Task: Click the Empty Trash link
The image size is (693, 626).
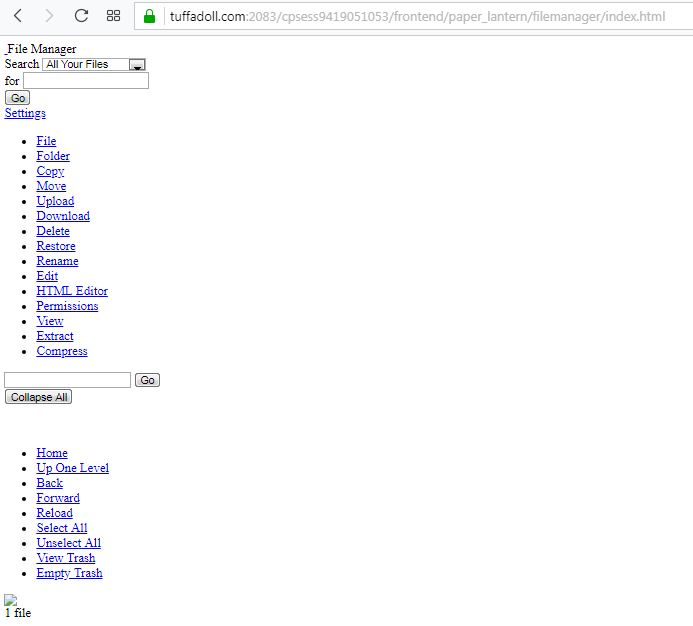Action: tap(69, 573)
